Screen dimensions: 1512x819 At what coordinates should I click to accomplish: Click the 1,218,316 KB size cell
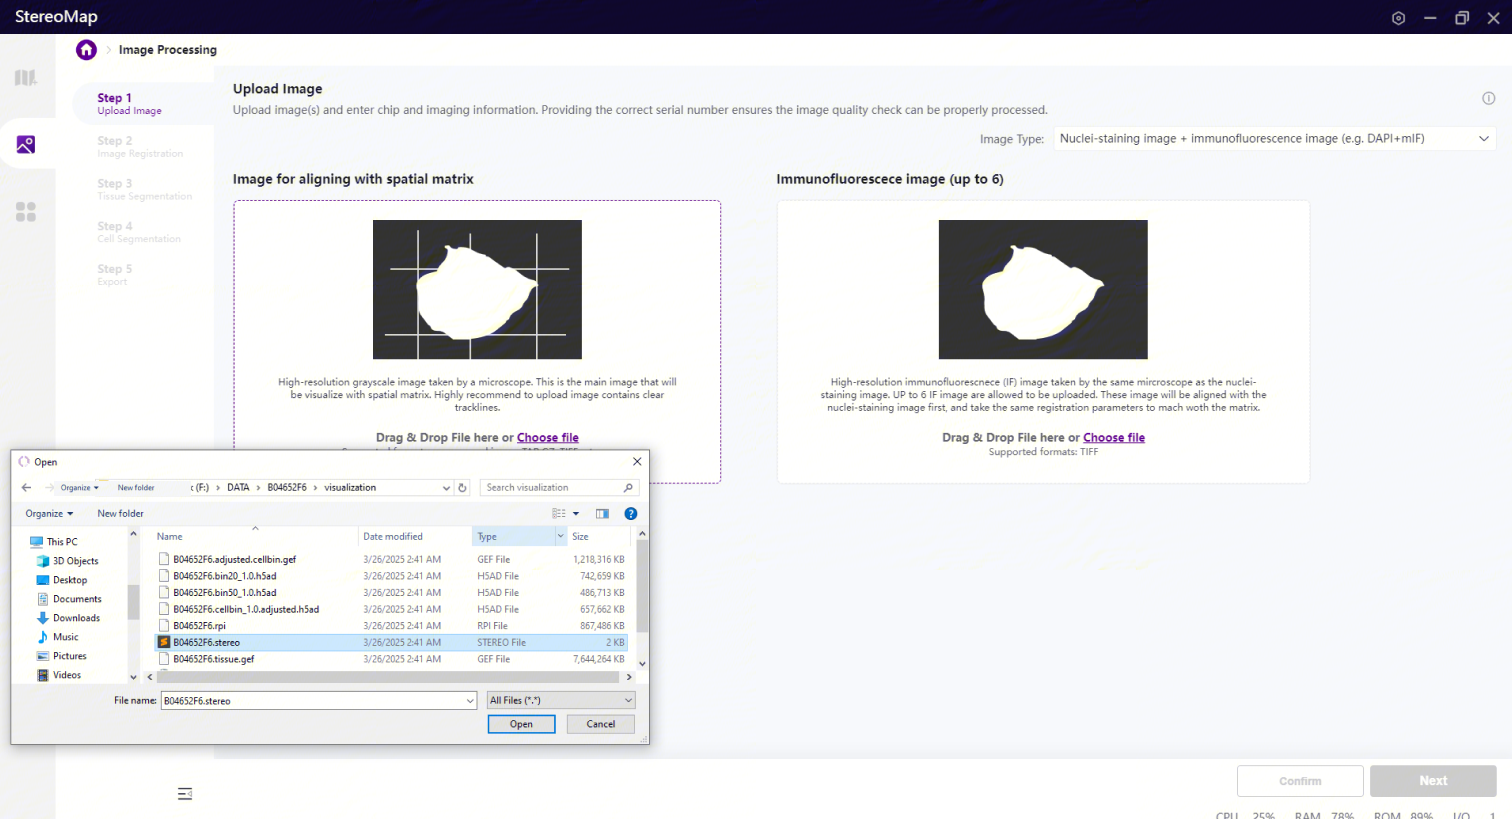tap(599, 560)
